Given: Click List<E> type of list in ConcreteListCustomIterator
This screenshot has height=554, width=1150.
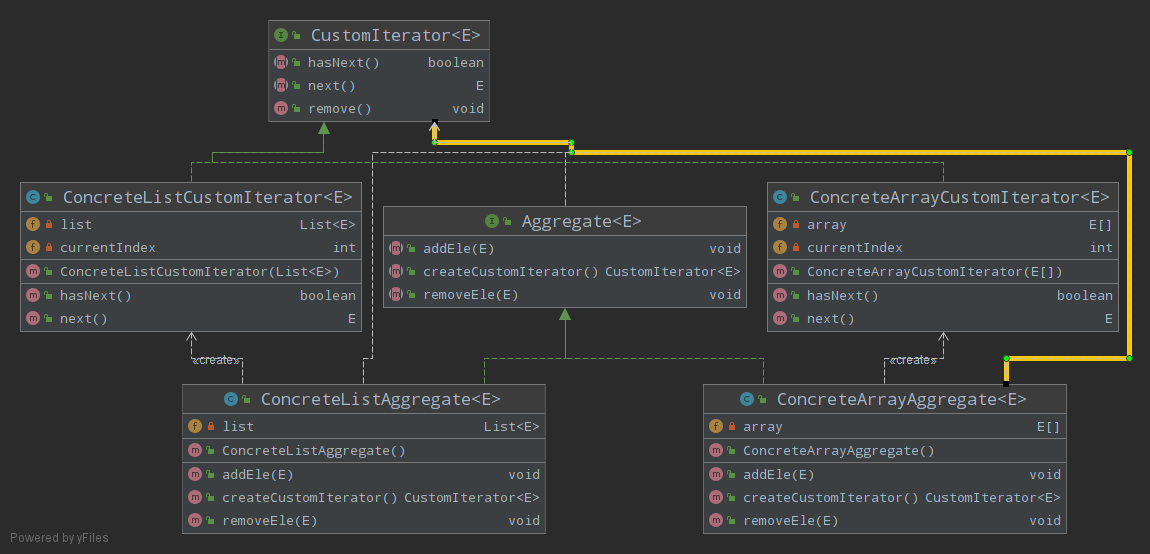Looking at the screenshot, I should (327, 225).
